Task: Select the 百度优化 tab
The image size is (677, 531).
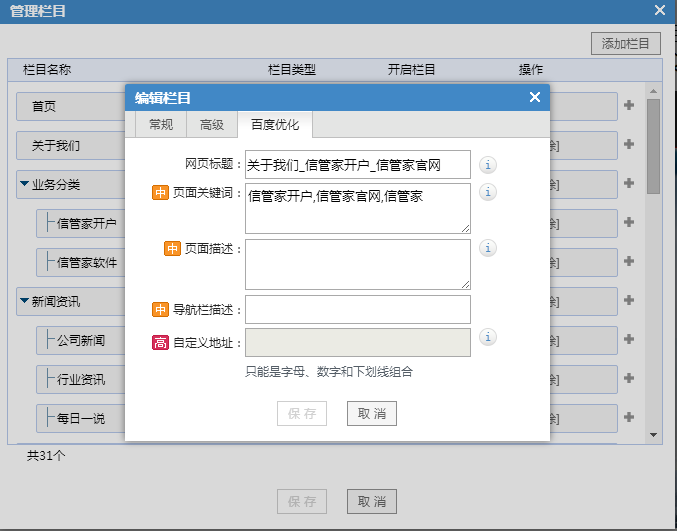Action: pos(275,125)
